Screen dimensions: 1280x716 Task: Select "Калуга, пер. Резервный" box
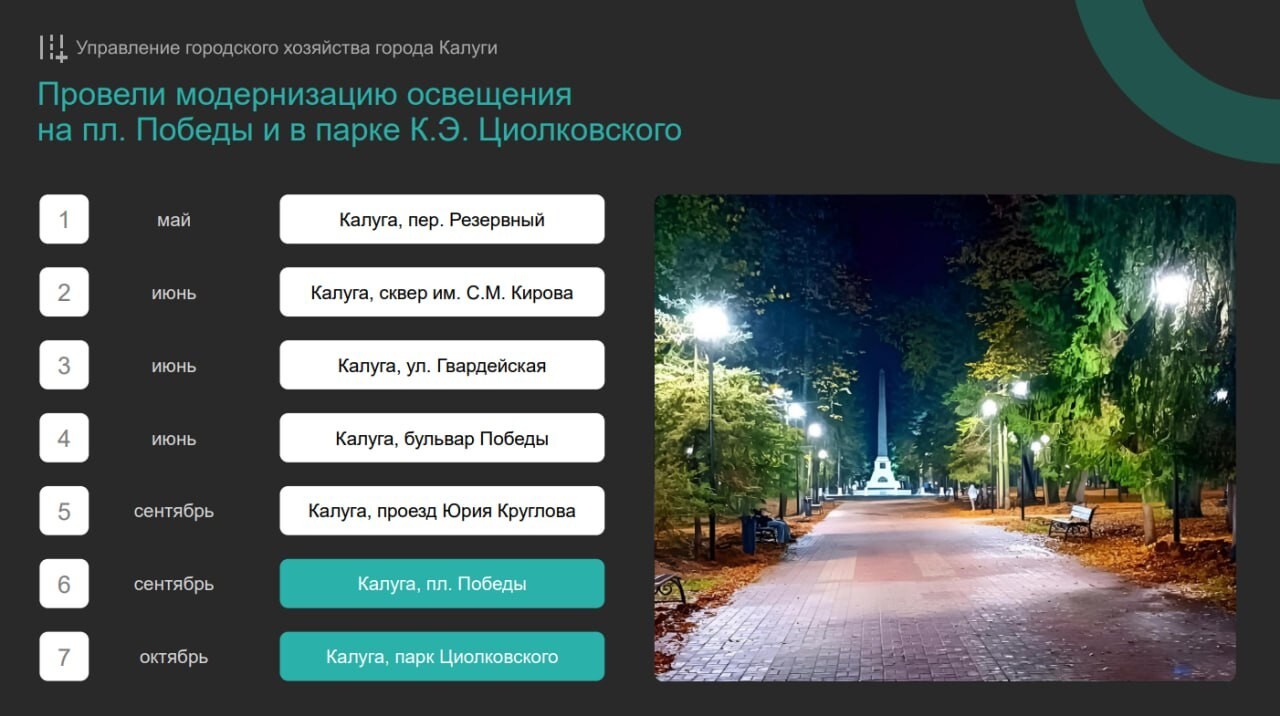(442, 219)
